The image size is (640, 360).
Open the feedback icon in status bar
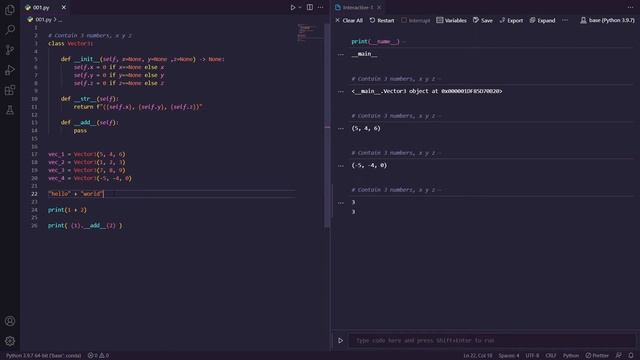pyautogui.click(x=619, y=356)
